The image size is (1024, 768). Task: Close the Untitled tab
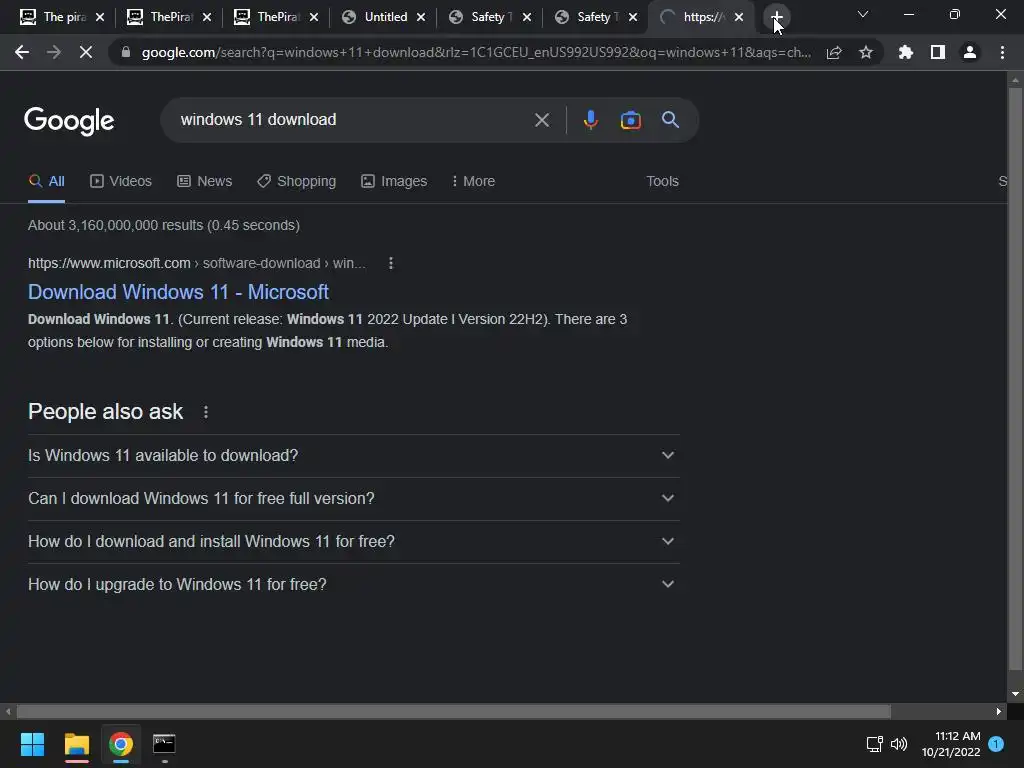pyautogui.click(x=421, y=17)
